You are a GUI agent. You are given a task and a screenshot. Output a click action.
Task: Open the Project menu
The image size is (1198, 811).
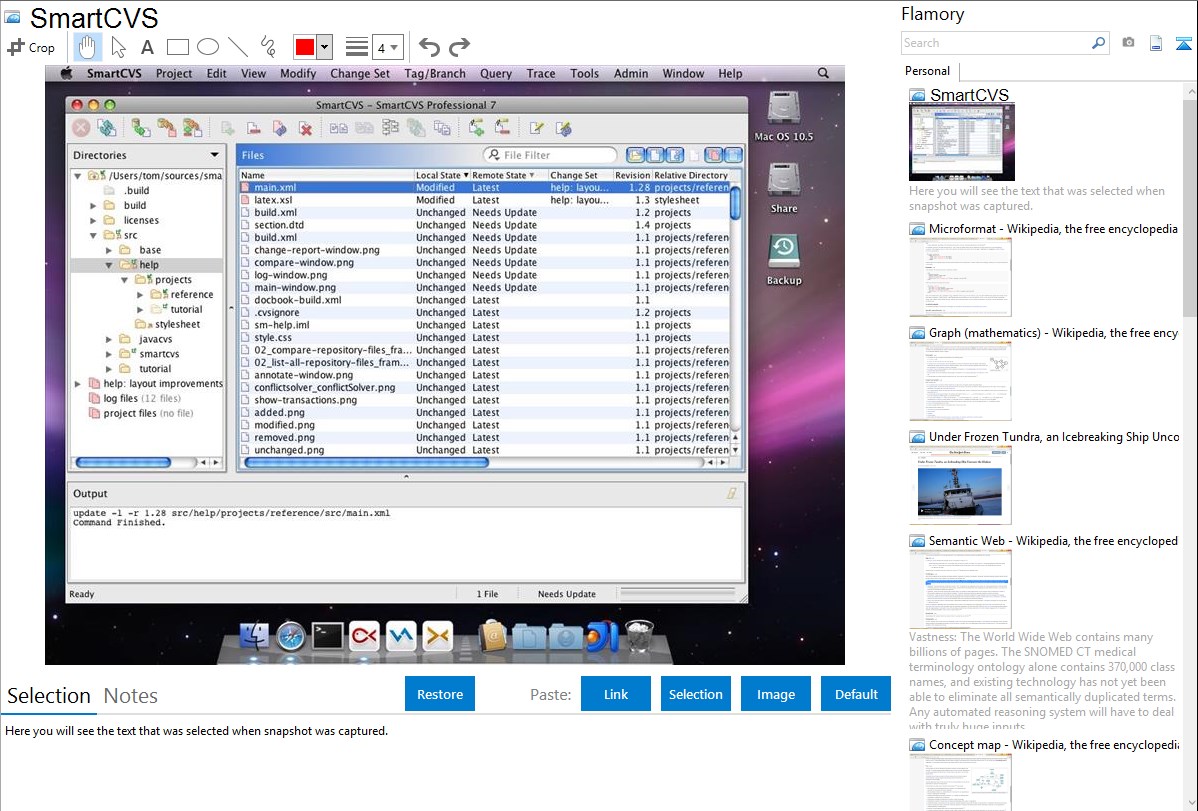tap(174, 73)
